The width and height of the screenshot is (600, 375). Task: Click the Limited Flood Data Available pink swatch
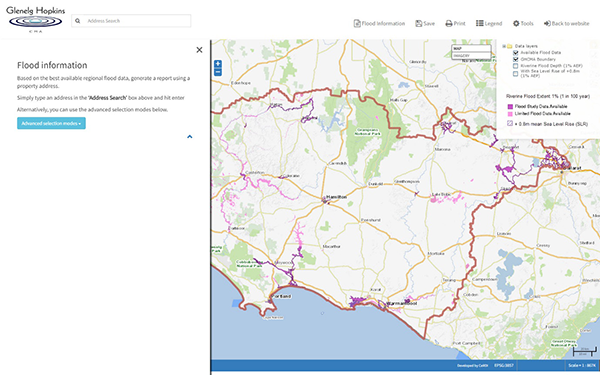pyautogui.click(x=510, y=114)
